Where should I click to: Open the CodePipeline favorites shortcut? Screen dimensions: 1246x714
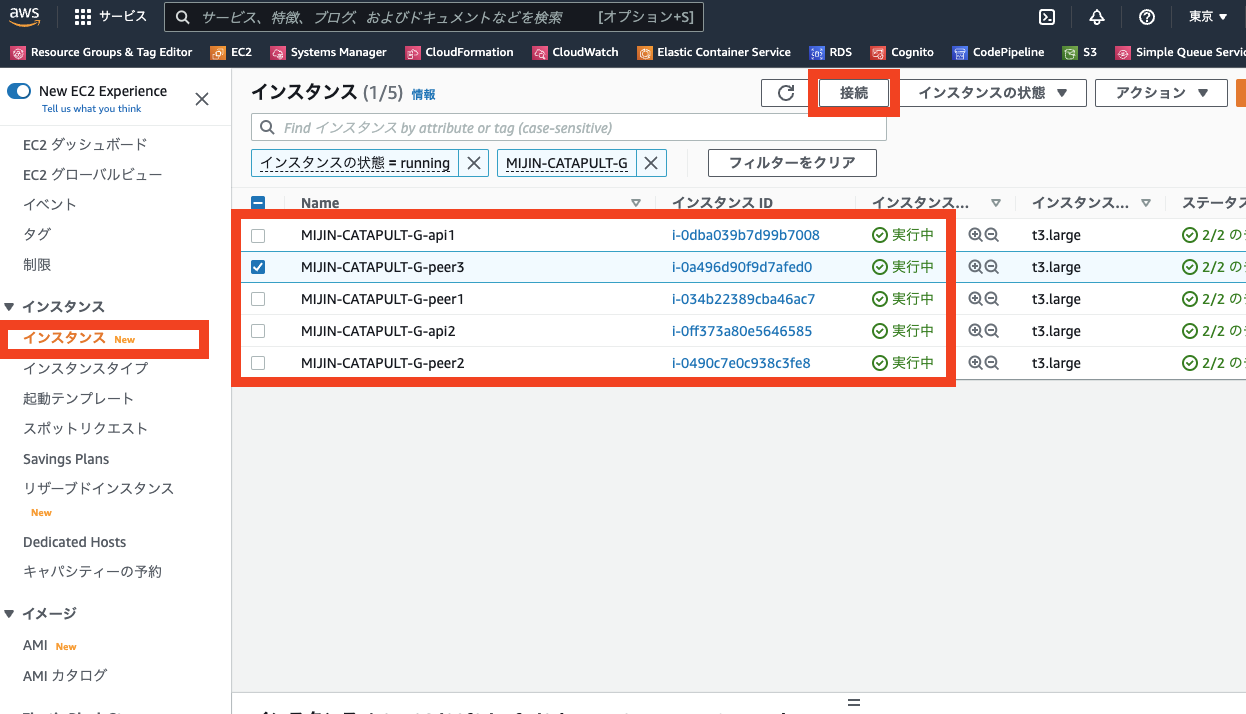[998, 52]
